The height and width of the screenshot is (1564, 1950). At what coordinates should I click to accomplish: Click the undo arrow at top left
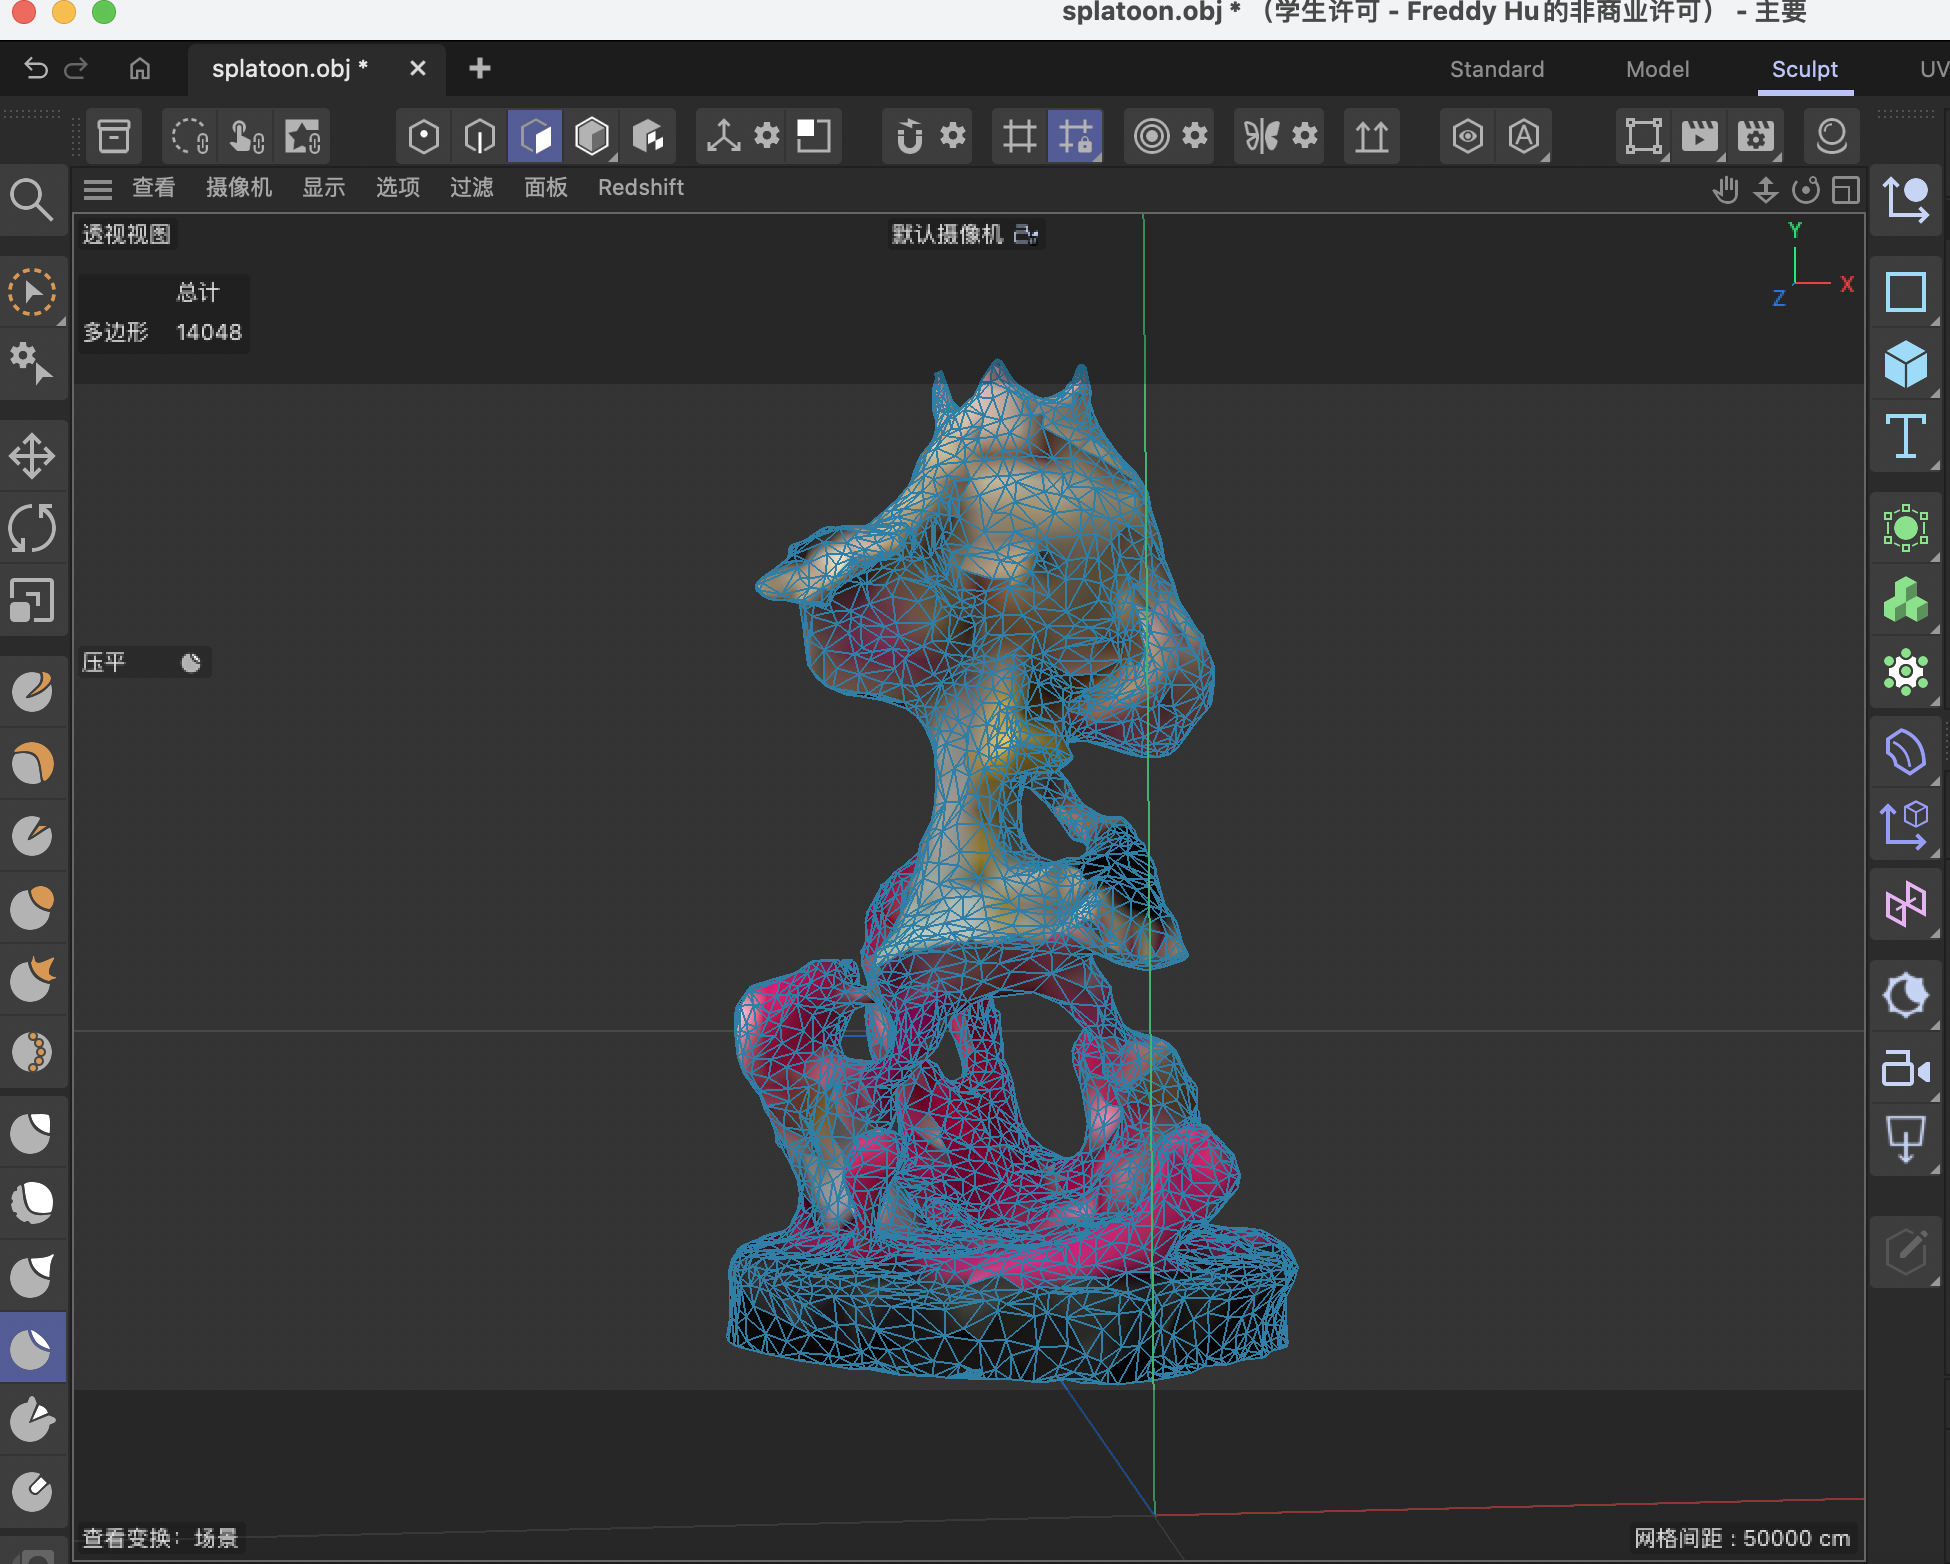pyautogui.click(x=37, y=68)
